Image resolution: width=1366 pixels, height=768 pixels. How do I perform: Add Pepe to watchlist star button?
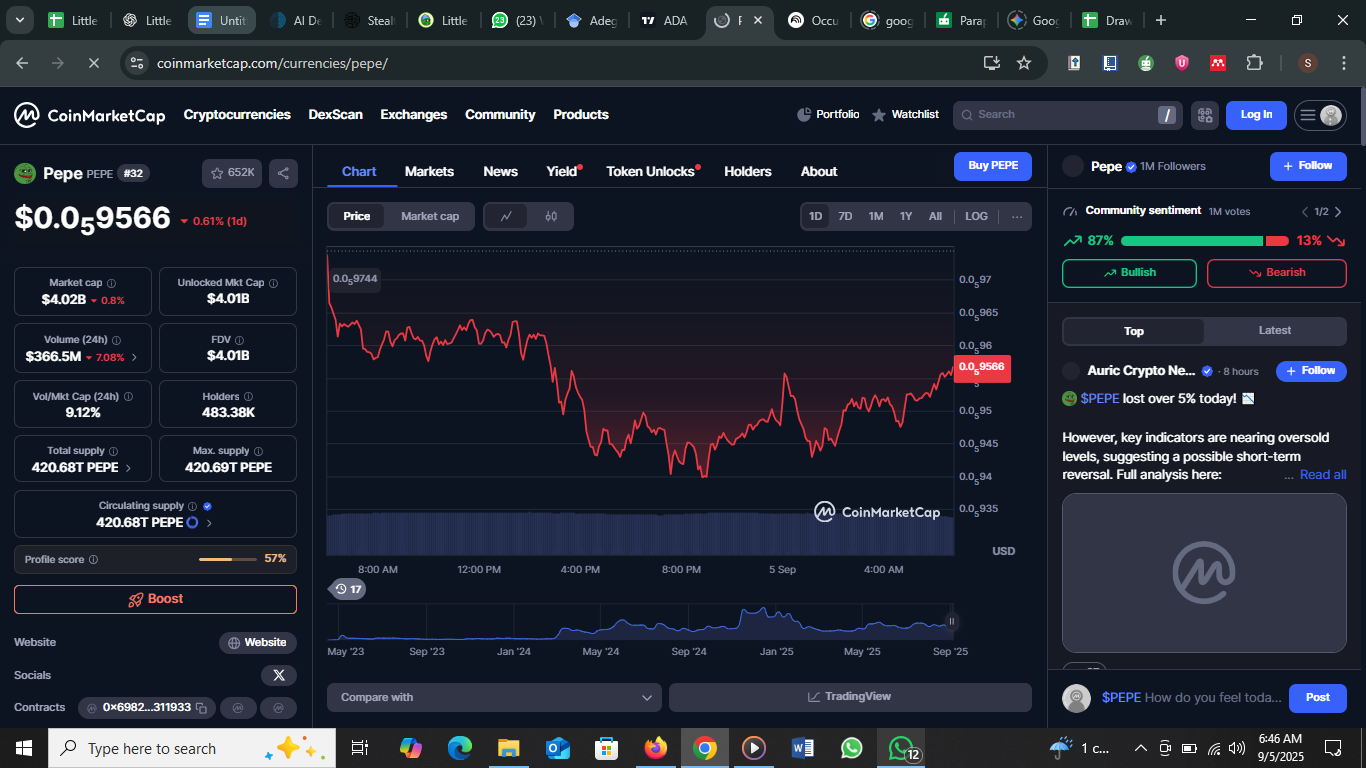point(232,173)
